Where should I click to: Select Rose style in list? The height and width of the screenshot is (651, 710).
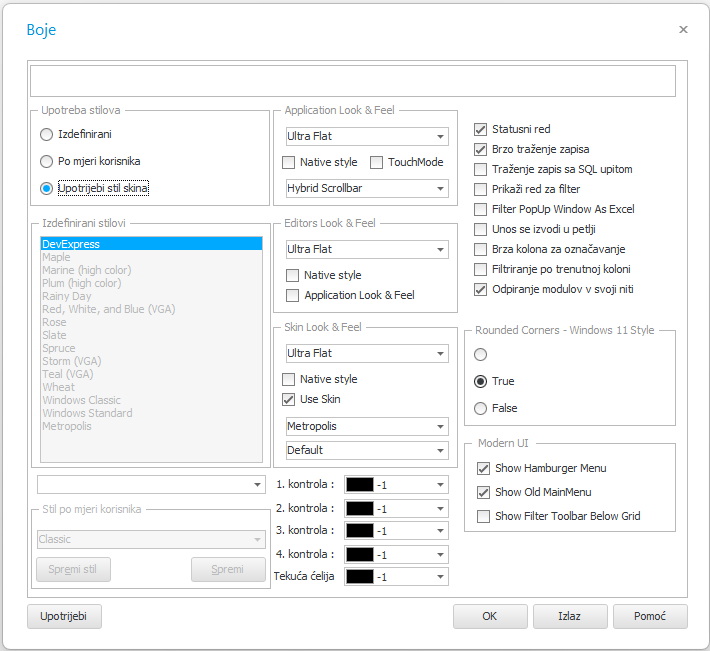coord(151,322)
